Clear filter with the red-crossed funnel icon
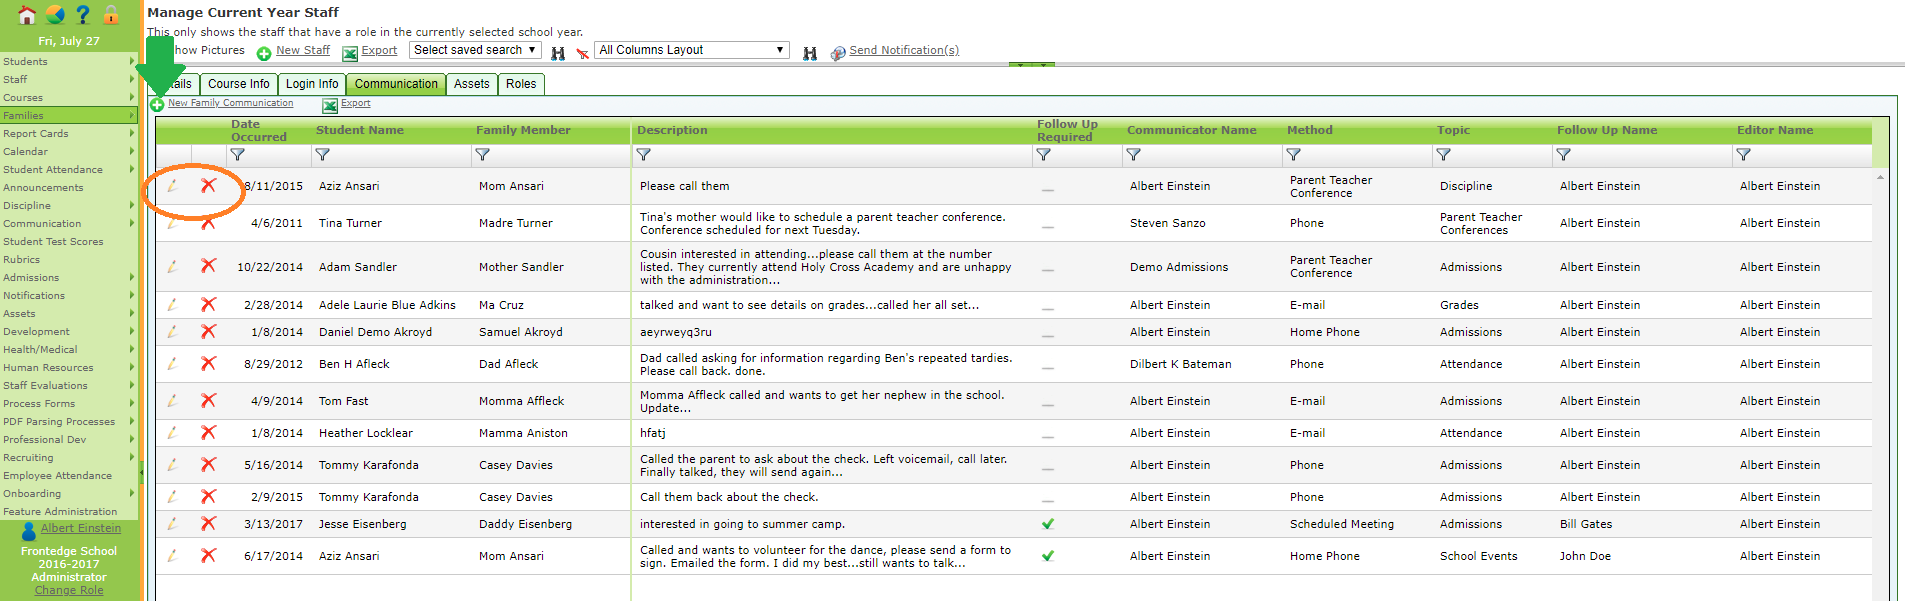The image size is (1905, 601). pos(582,53)
